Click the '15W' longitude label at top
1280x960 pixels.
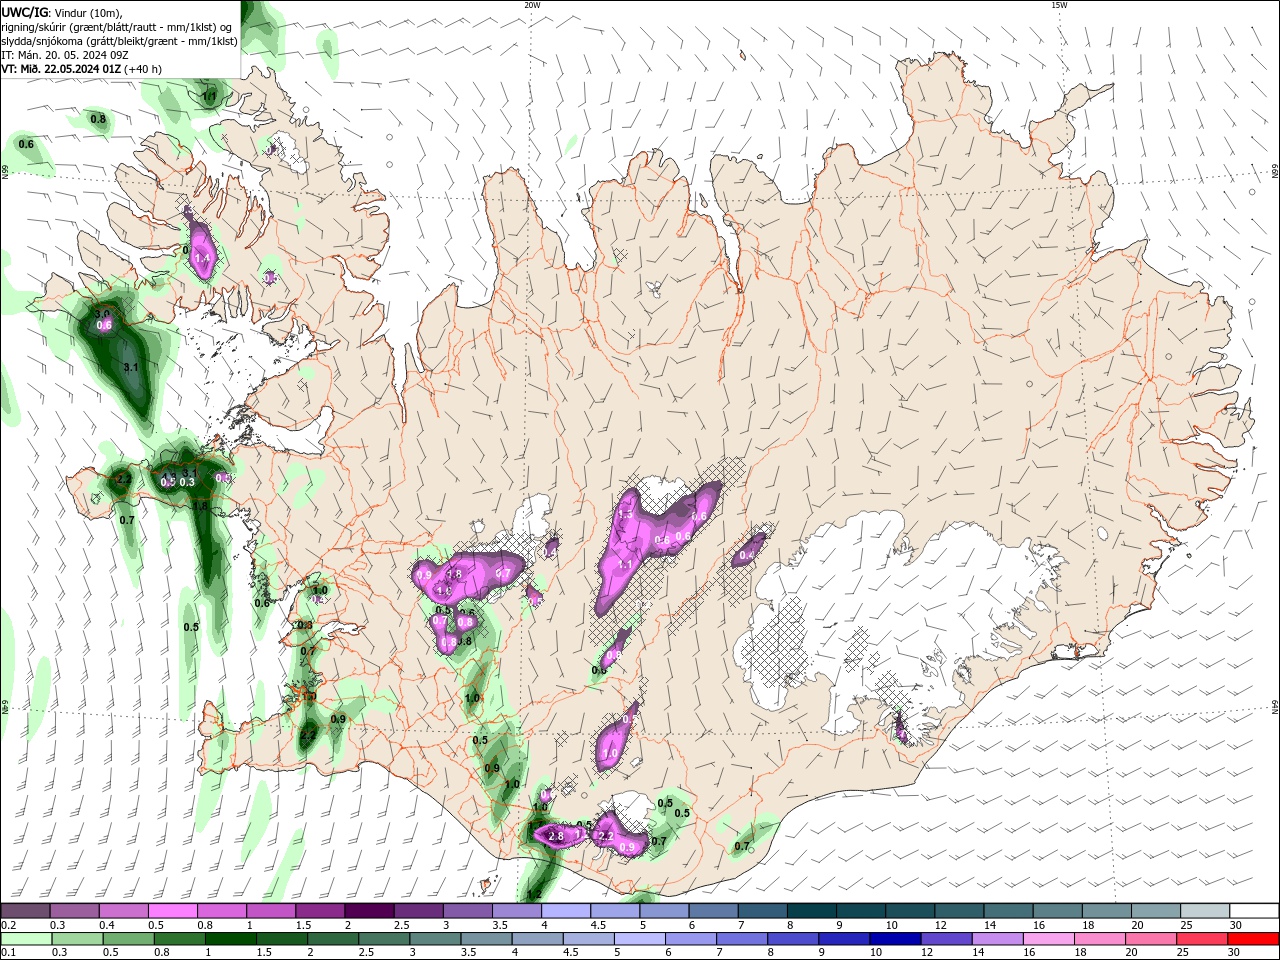coord(1060,5)
